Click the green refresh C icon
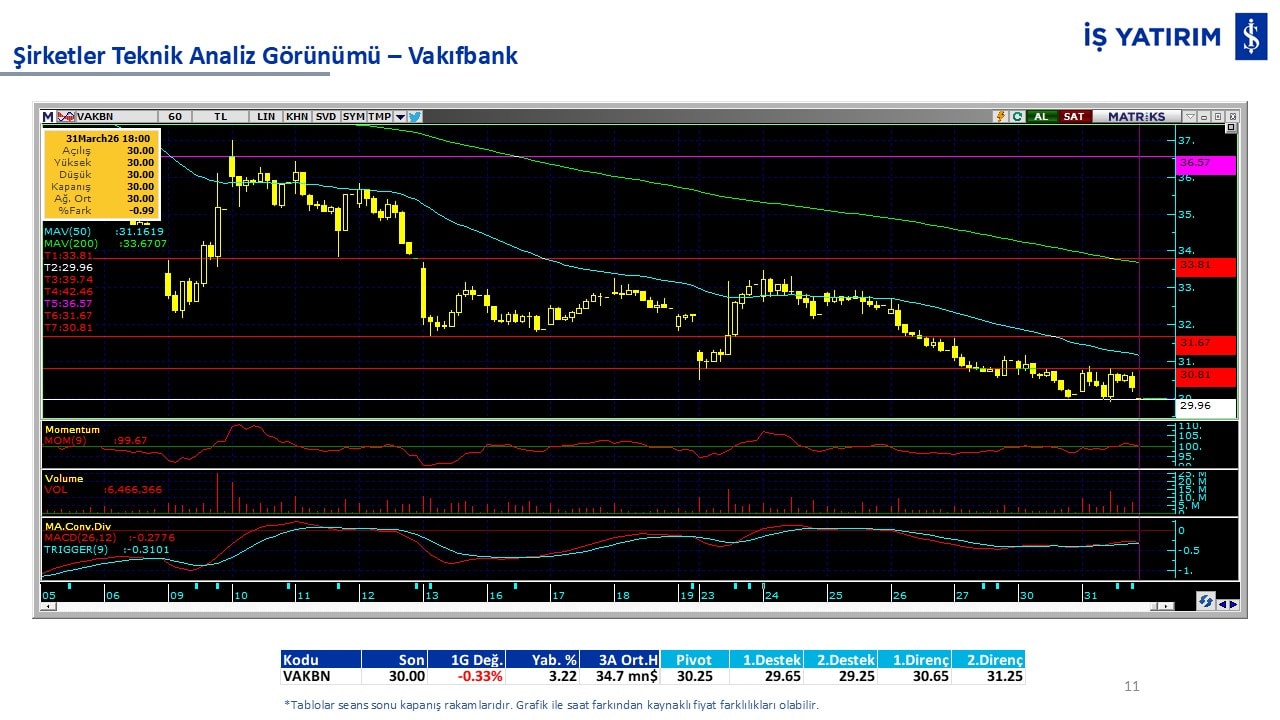Viewport: 1280px width, 720px height. pos(1016,116)
